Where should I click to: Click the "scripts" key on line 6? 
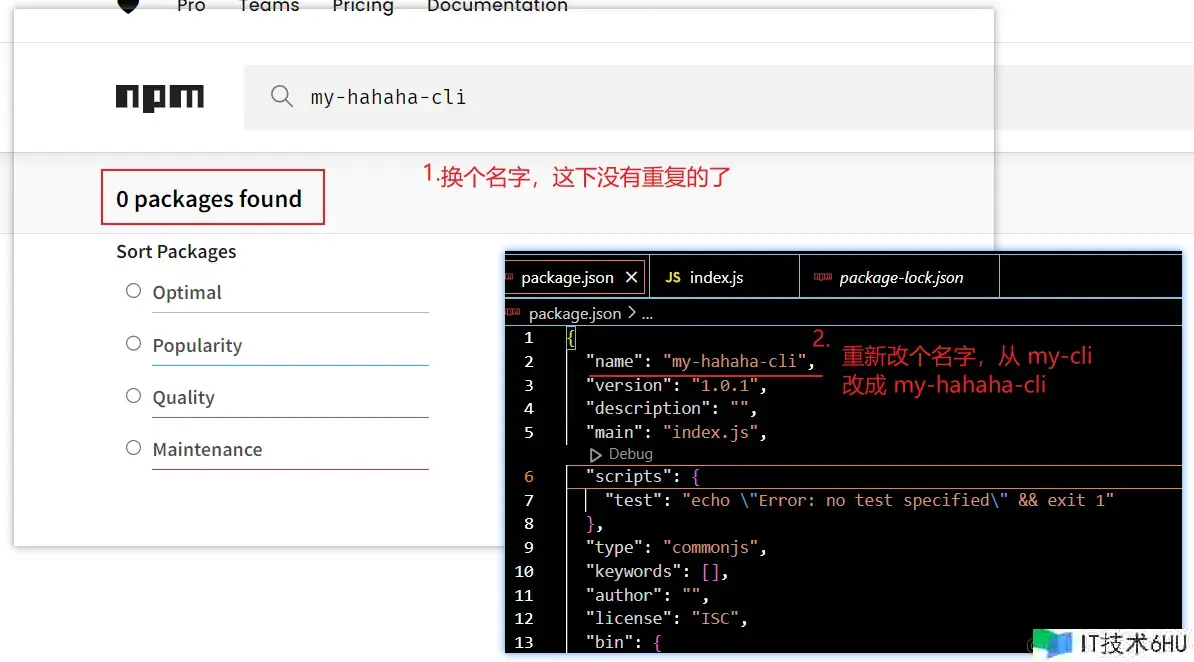pyautogui.click(x=628, y=476)
